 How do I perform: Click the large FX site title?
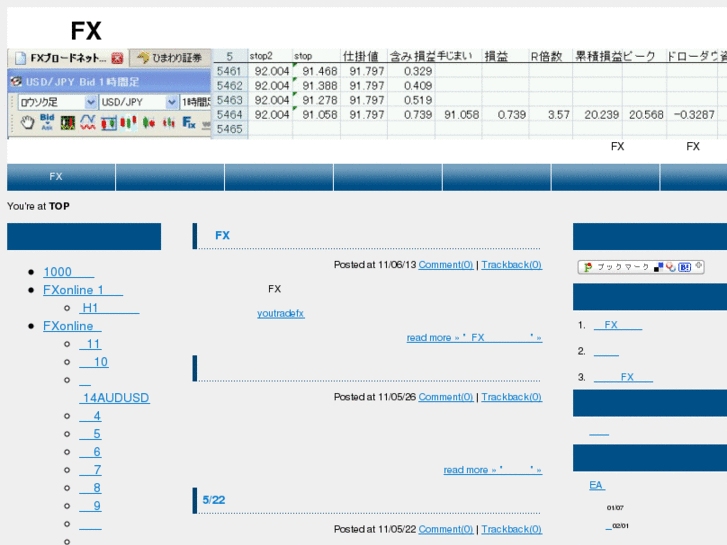click(86, 31)
